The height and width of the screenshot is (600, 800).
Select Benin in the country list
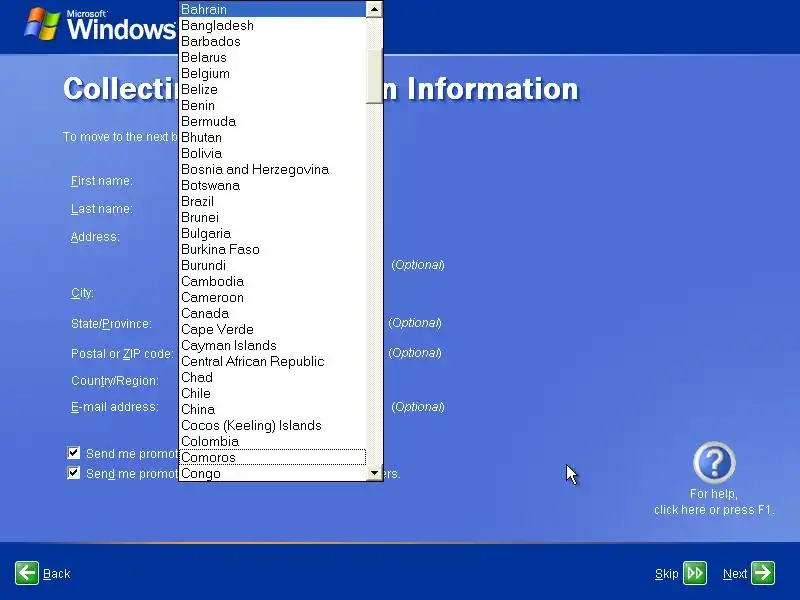tap(272, 105)
